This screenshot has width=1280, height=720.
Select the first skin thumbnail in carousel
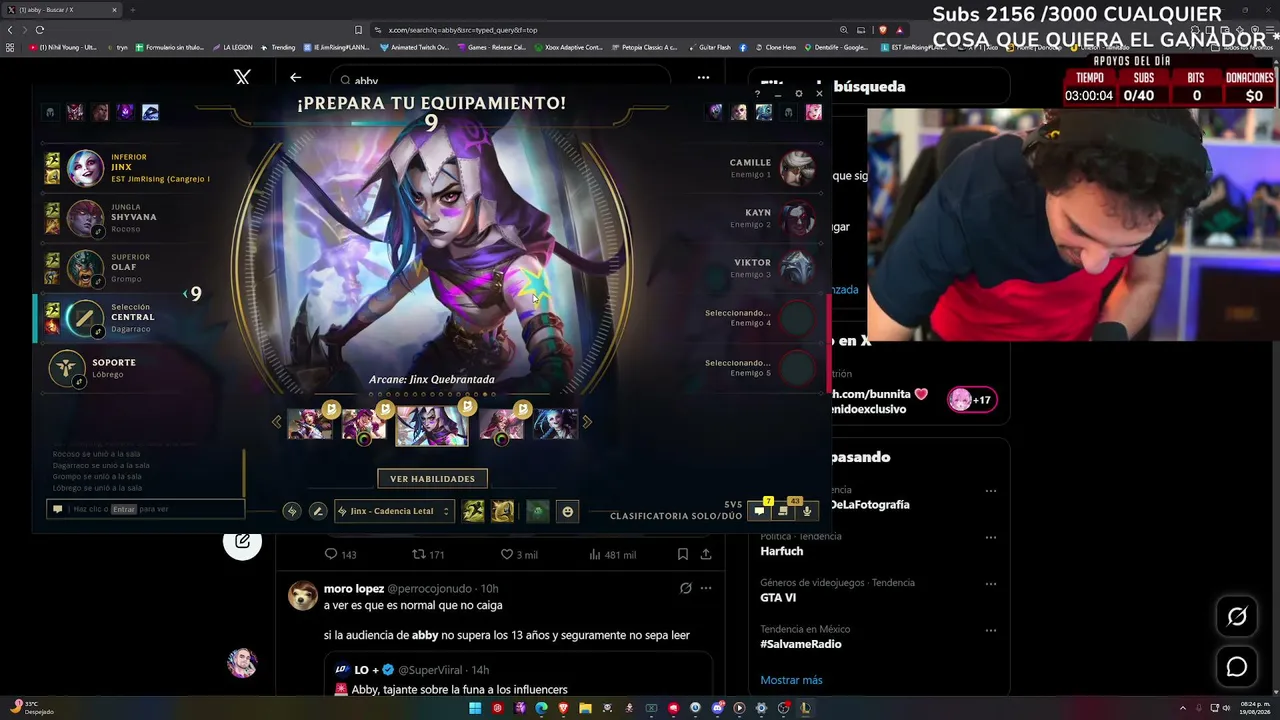pyautogui.click(x=310, y=424)
